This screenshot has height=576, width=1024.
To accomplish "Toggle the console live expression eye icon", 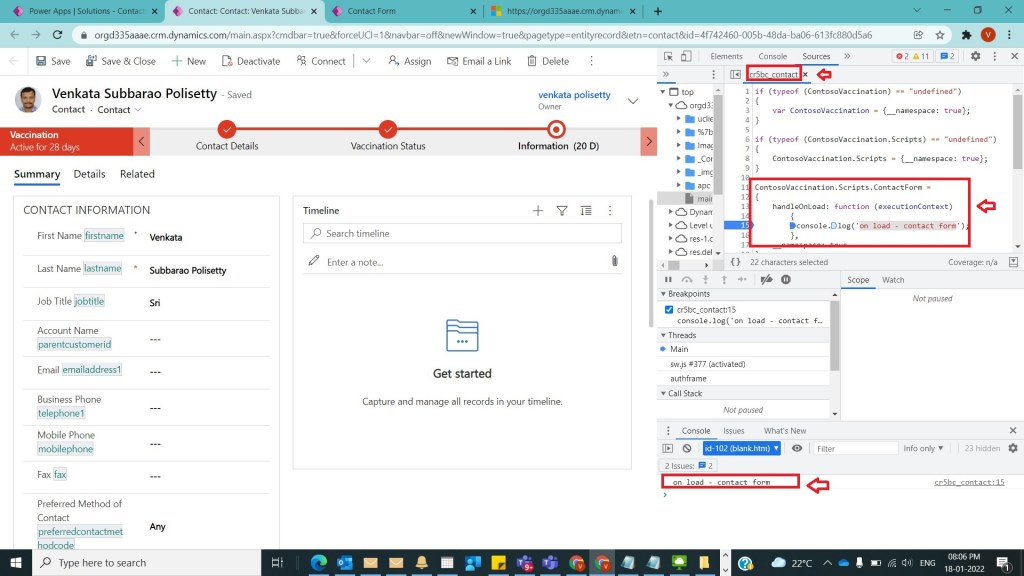I will (797, 448).
